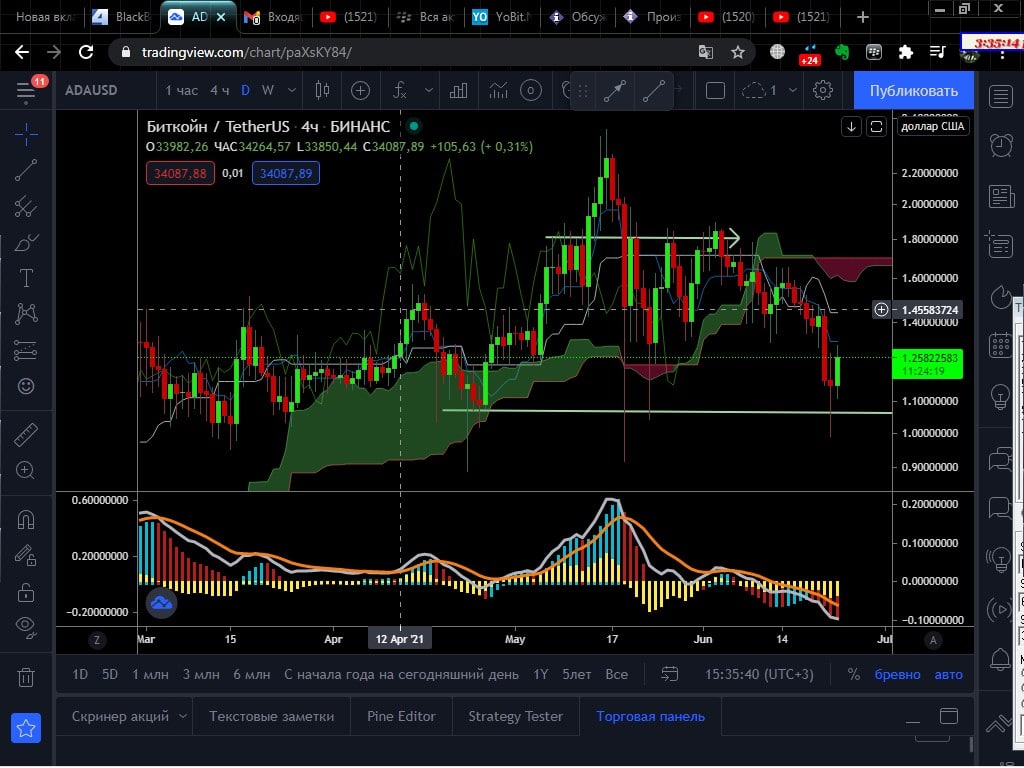Viewport: 1024px width, 768px height.
Task: Open the emoji icons tool
Action: (x=26, y=386)
